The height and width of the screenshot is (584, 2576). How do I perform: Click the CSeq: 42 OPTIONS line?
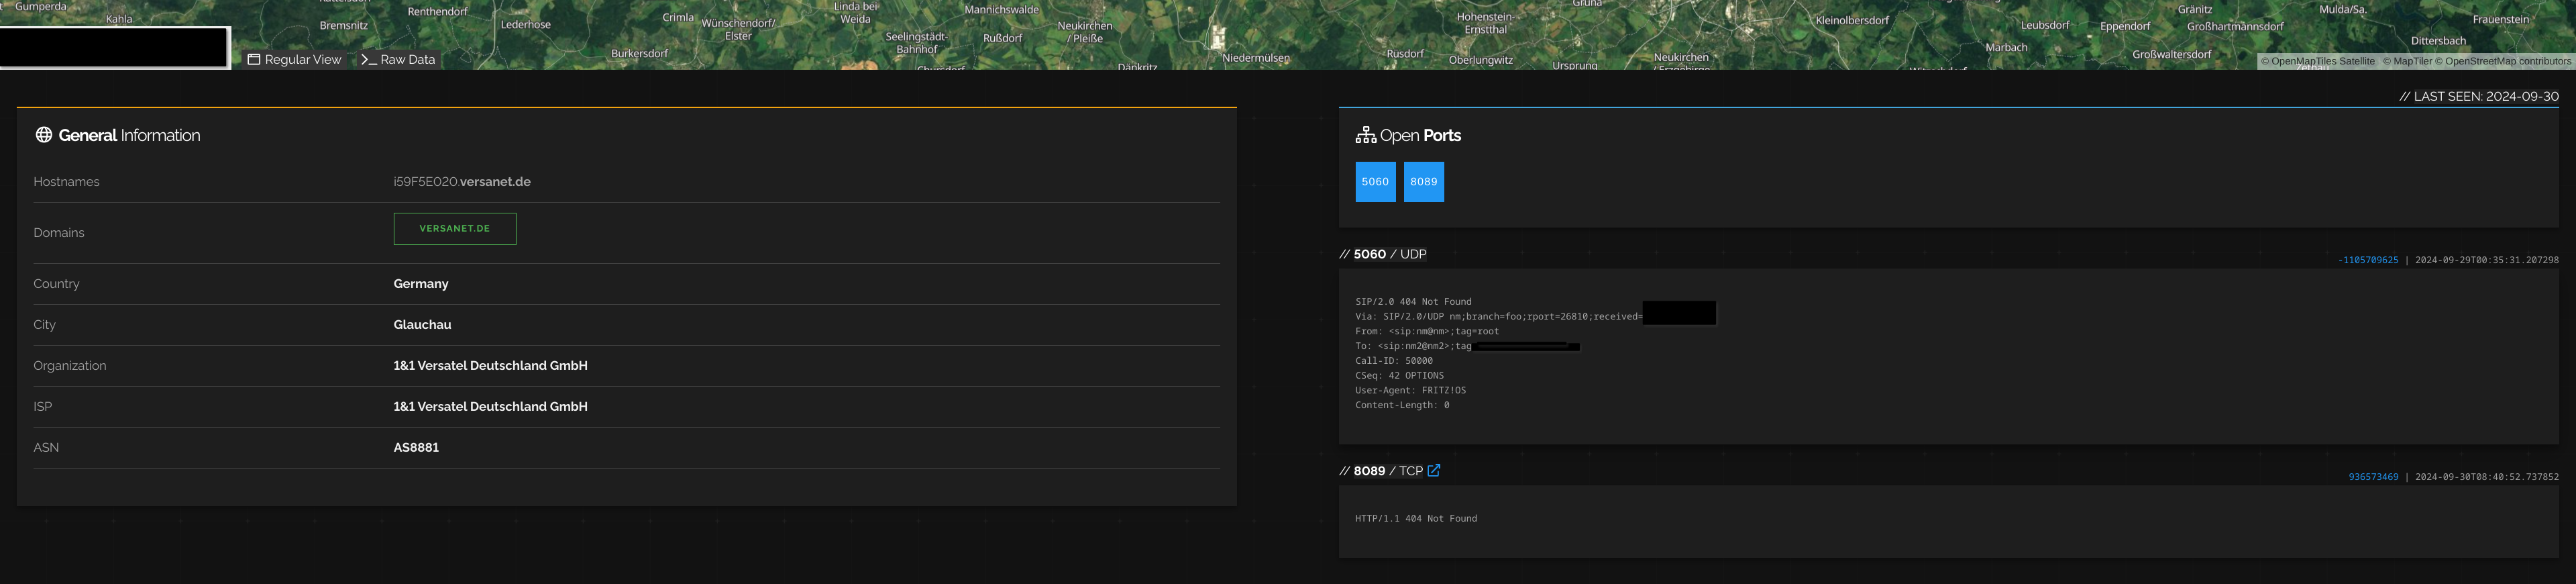1399,376
